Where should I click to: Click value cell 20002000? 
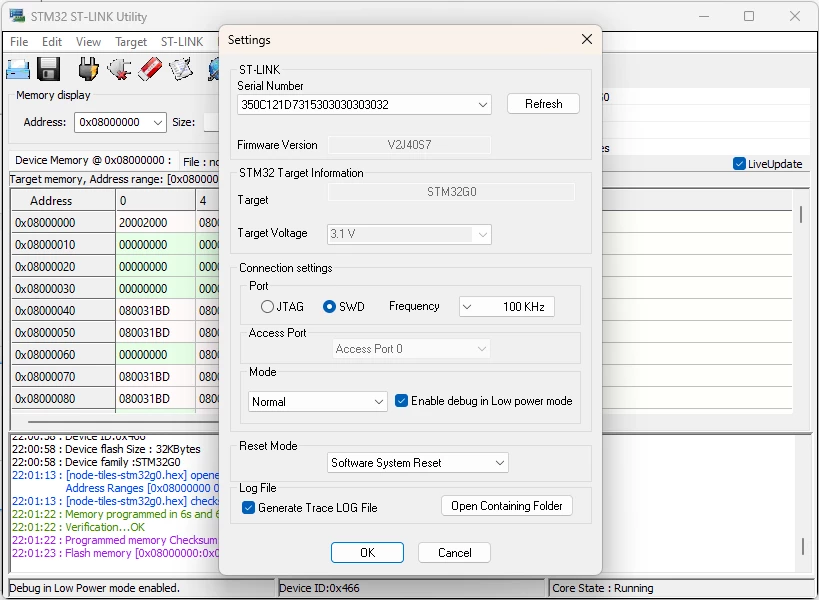point(155,223)
